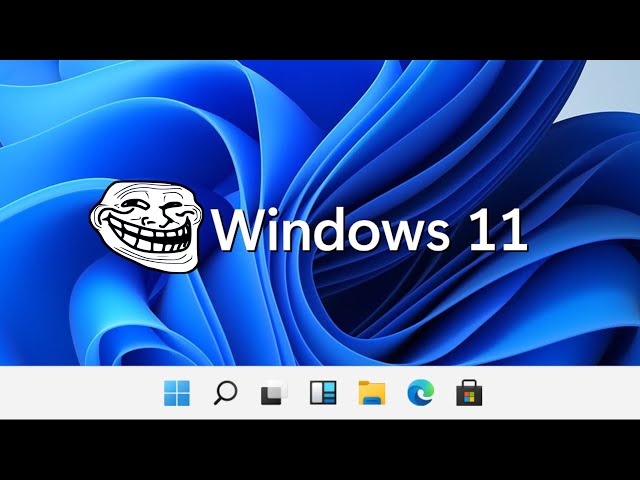Open the Widgets panel icon

(x=323, y=393)
